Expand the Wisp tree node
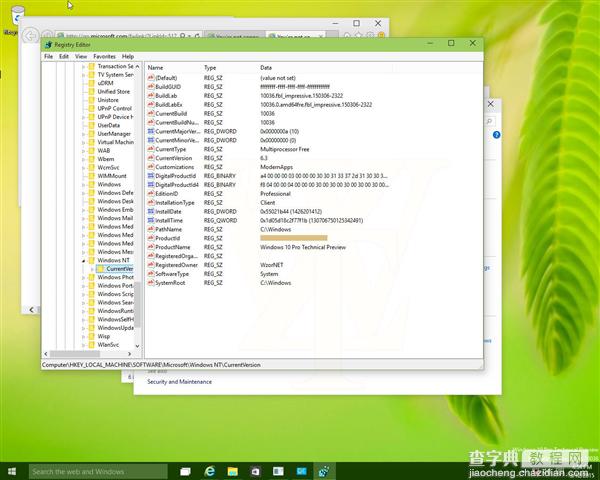The image size is (600, 480). 84,336
